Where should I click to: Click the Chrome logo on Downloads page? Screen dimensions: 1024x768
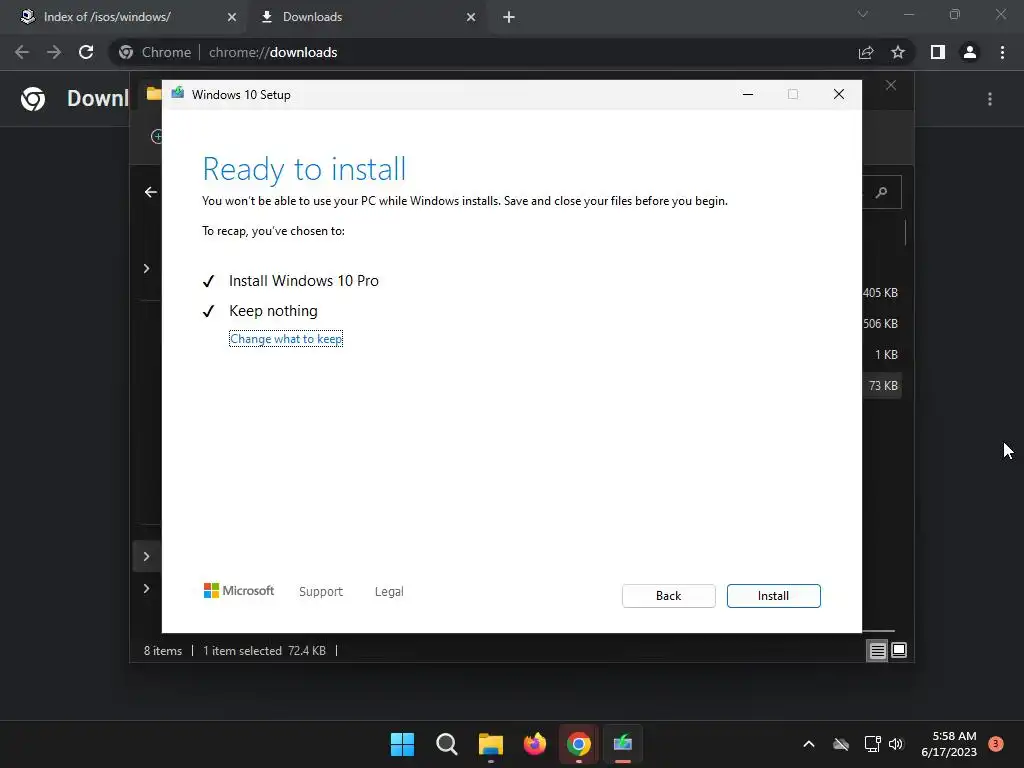click(x=33, y=99)
